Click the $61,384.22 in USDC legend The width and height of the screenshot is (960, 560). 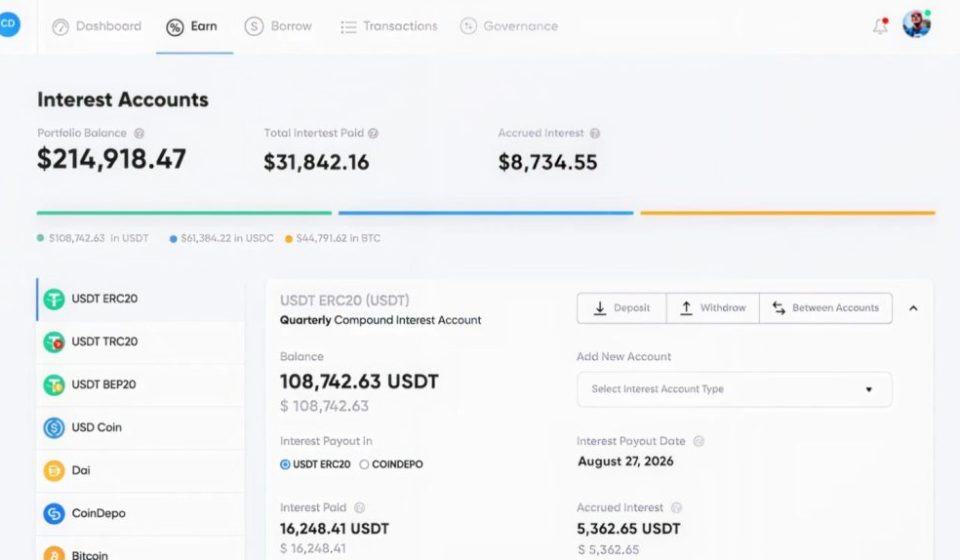227,239
